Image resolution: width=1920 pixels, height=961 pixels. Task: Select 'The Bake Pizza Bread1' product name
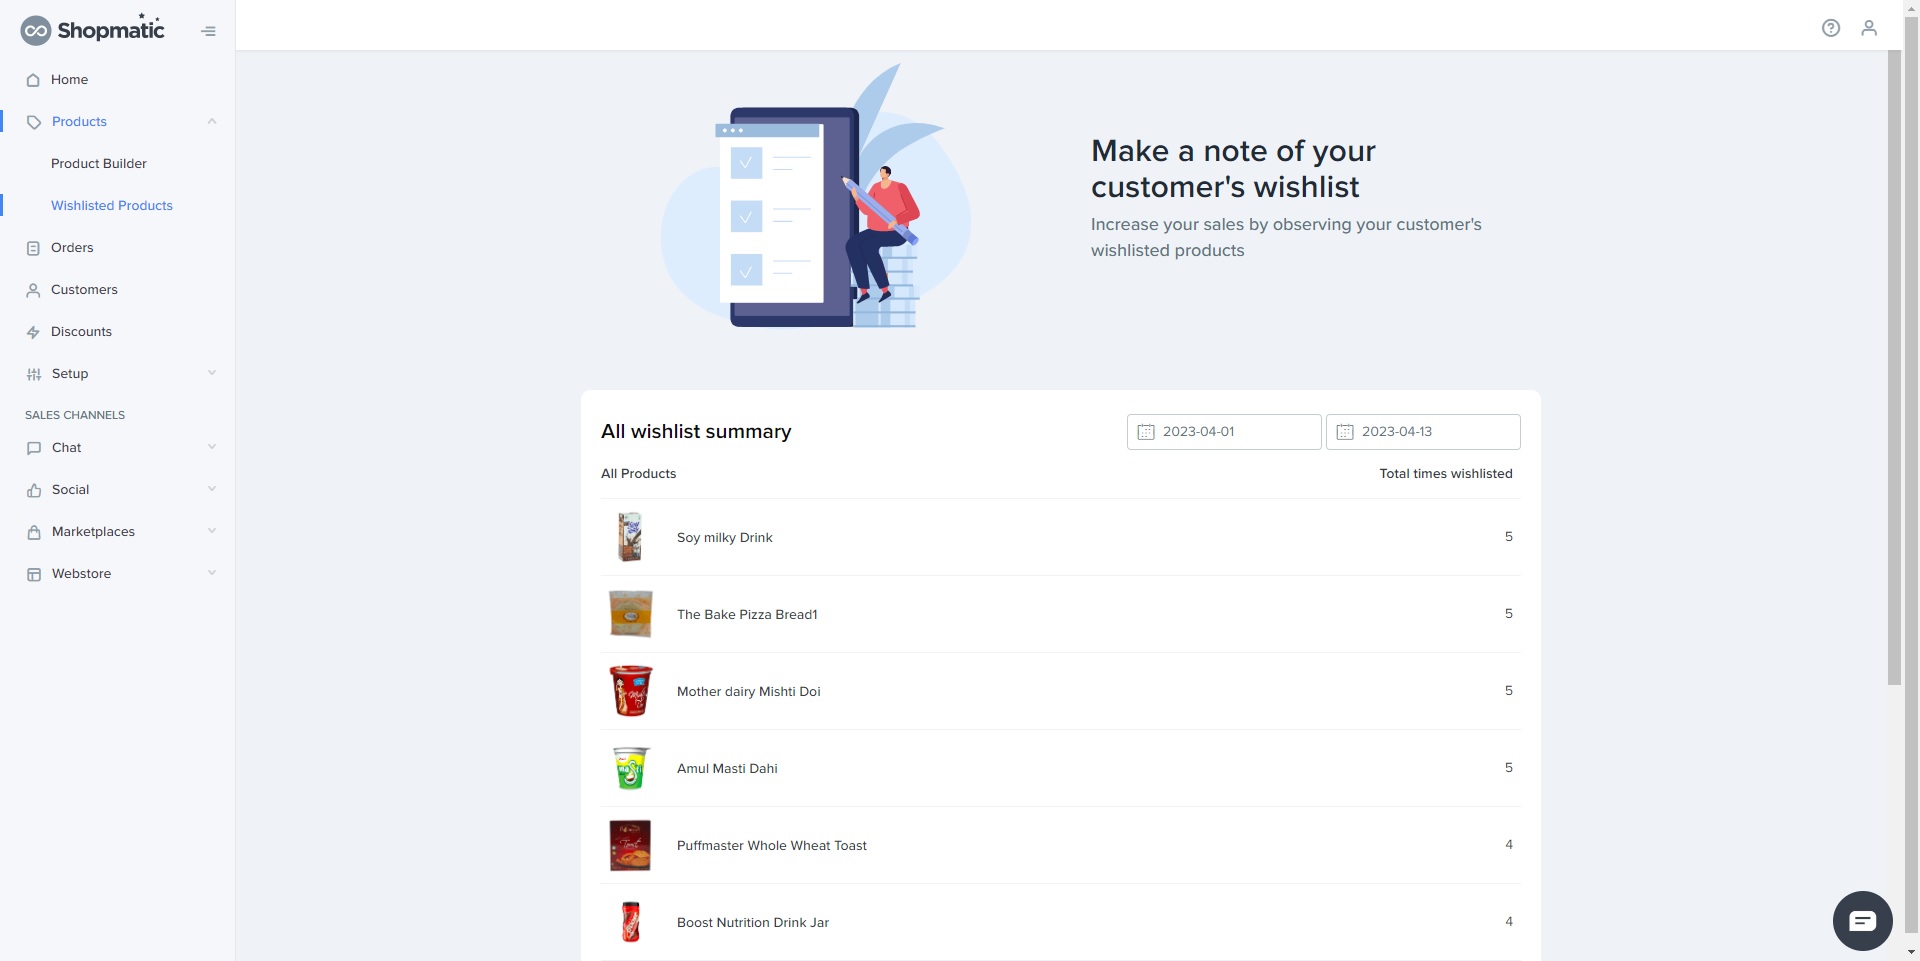[x=747, y=615]
